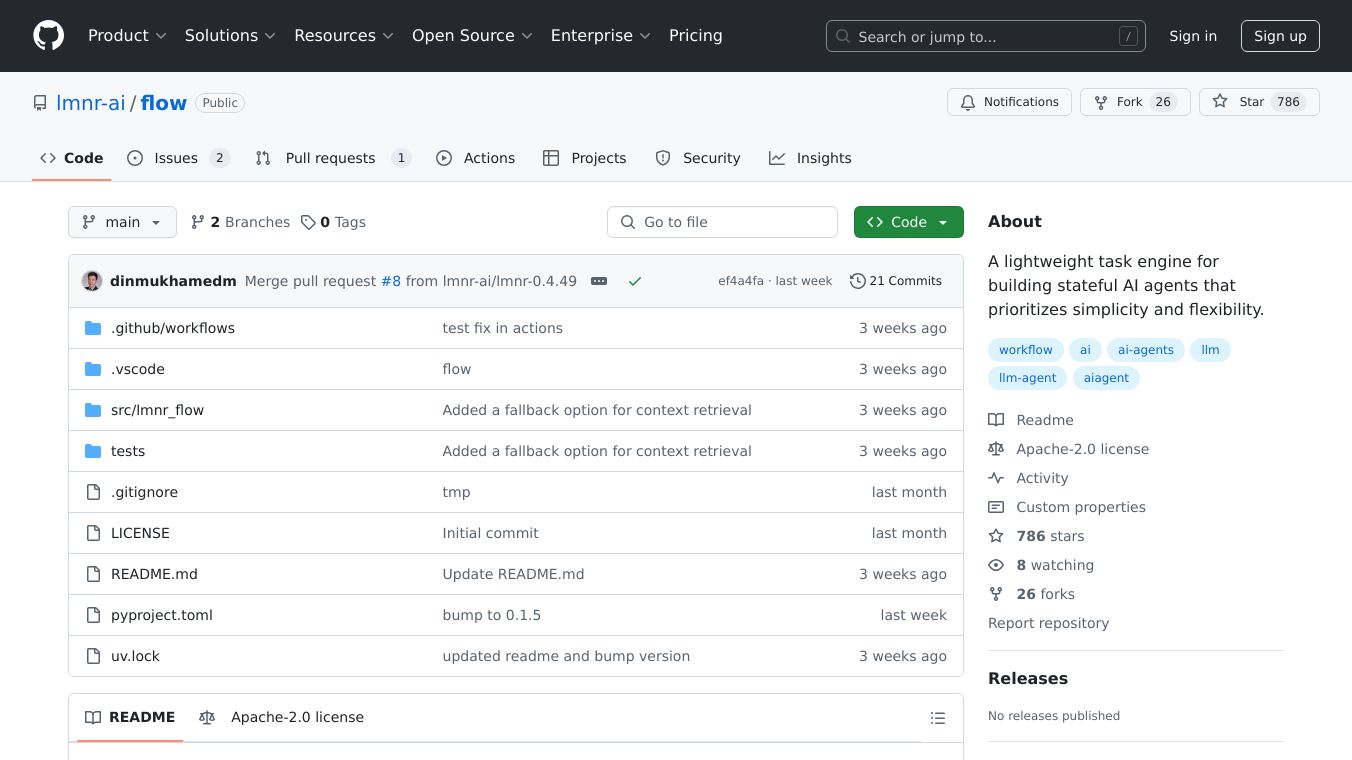This screenshot has height=760, width=1352.
Task: Open the main branch dropdown
Action: [x=122, y=222]
